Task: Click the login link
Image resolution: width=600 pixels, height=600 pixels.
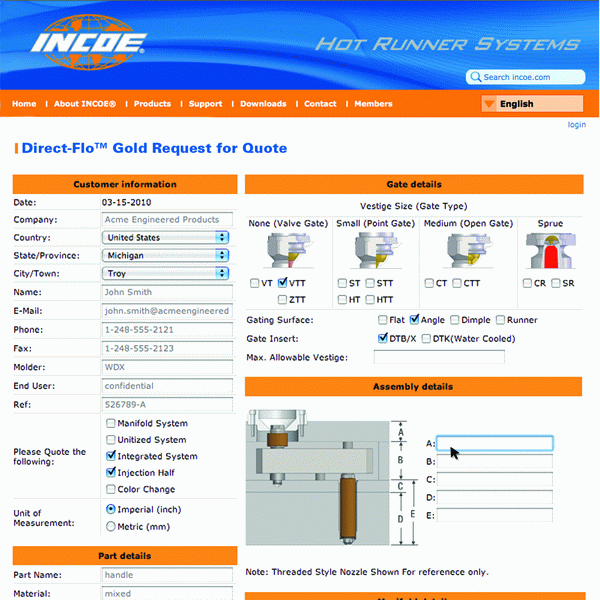Action: click(577, 125)
